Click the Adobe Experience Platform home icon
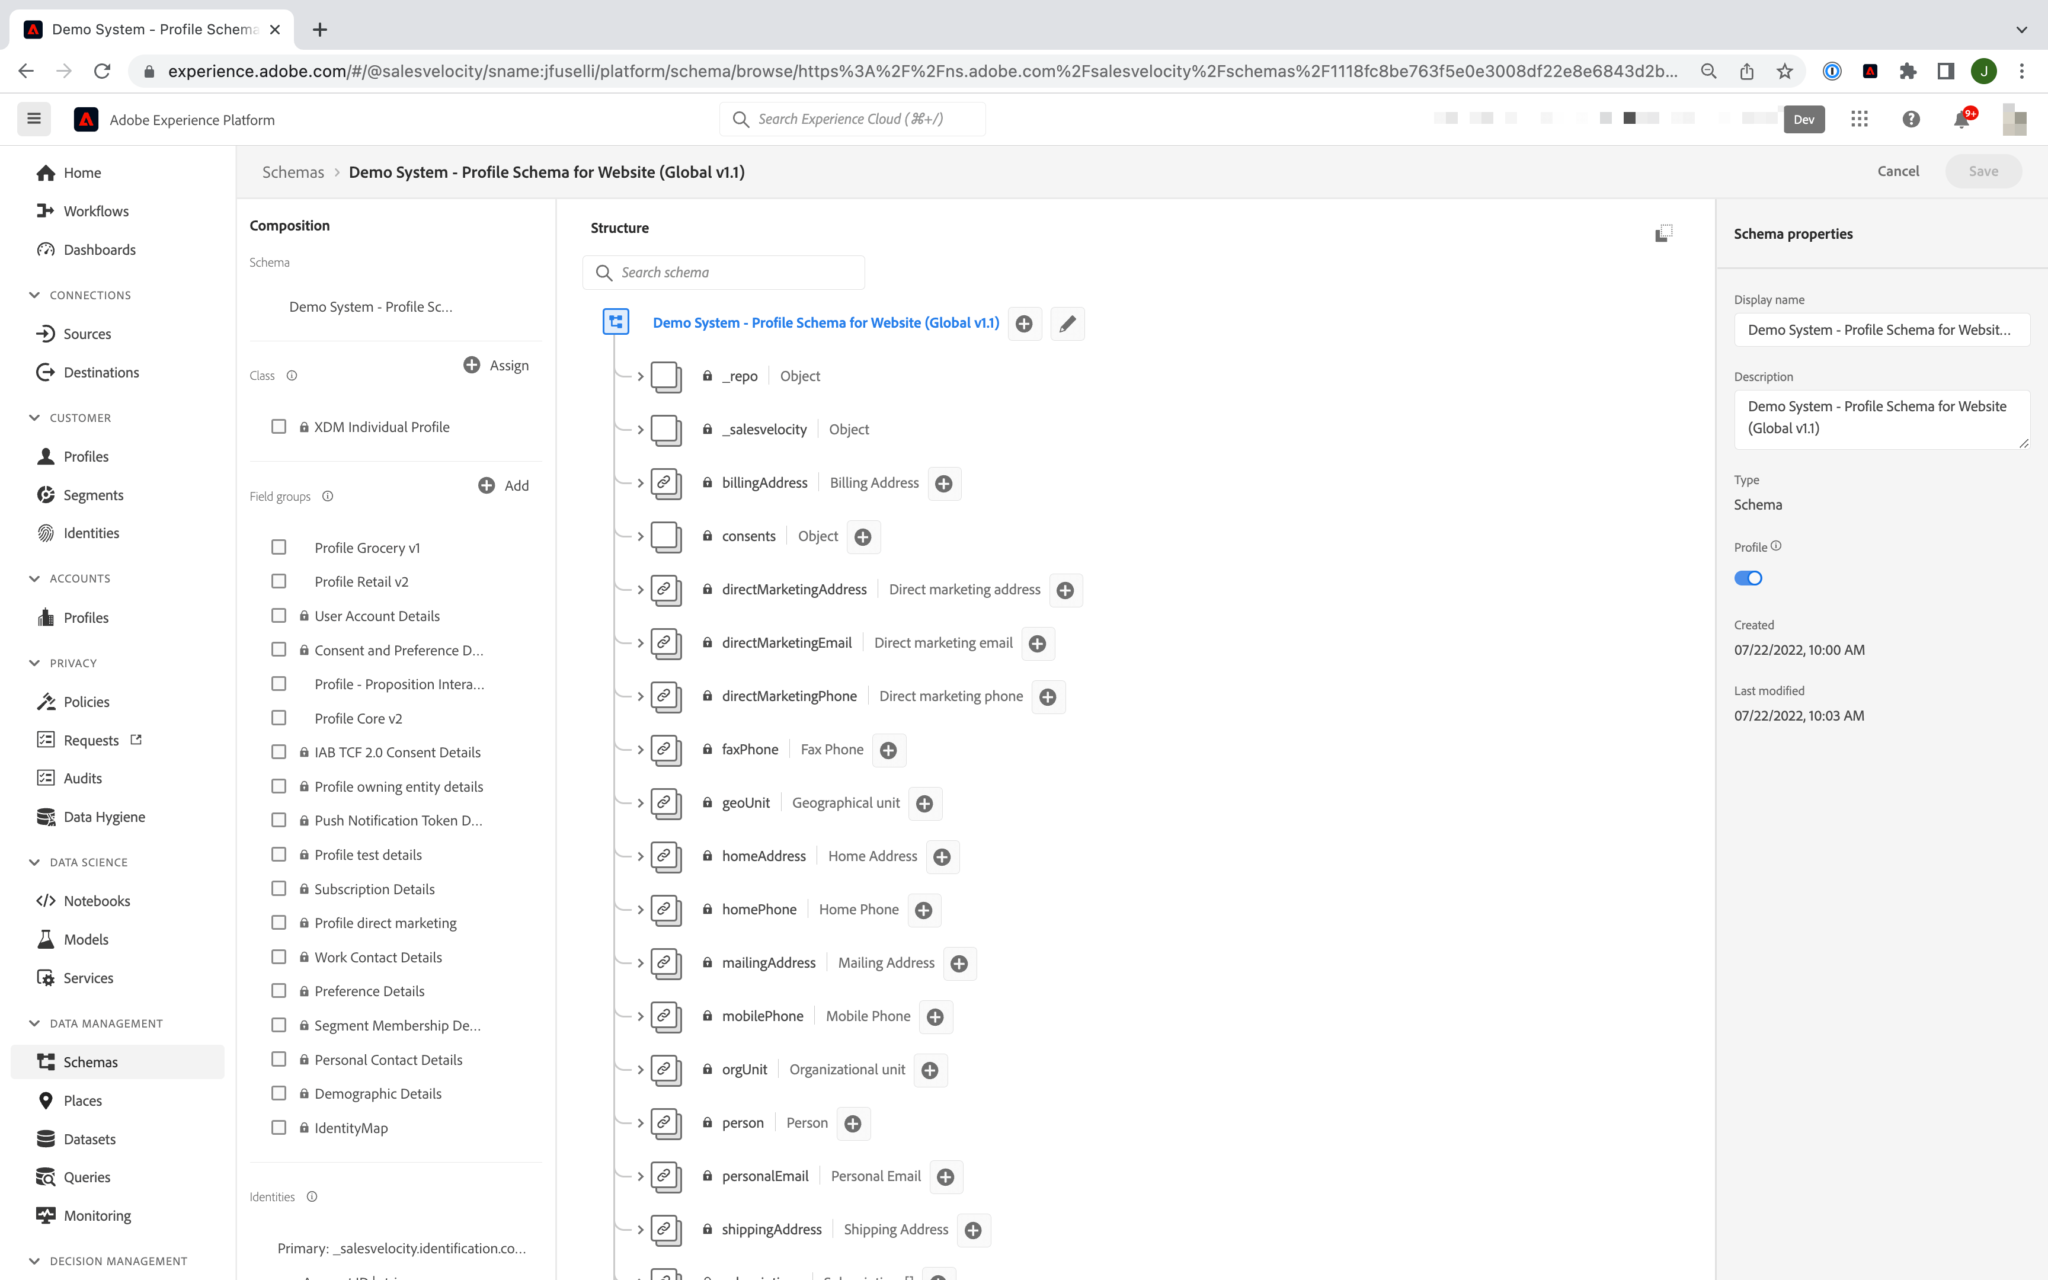This screenshot has height=1280, width=2048. [86, 119]
